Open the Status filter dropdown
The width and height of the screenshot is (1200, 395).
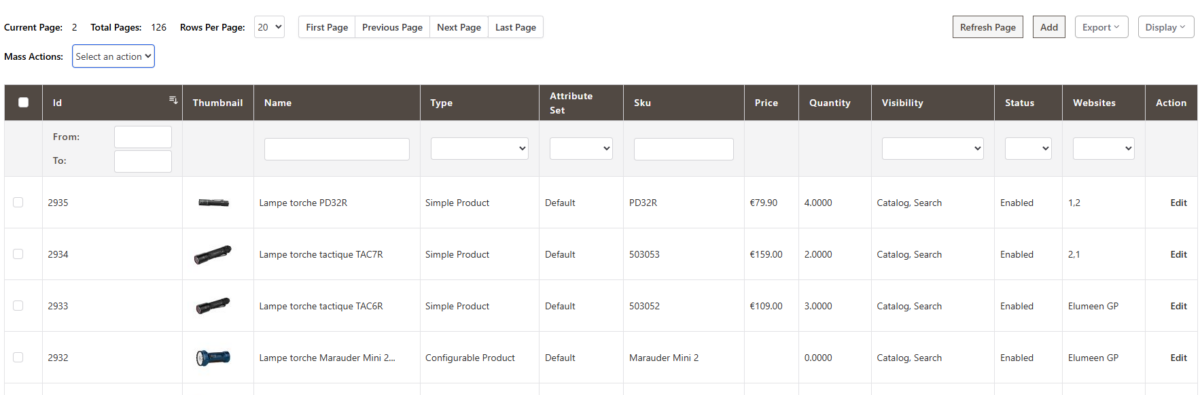(1028, 149)
